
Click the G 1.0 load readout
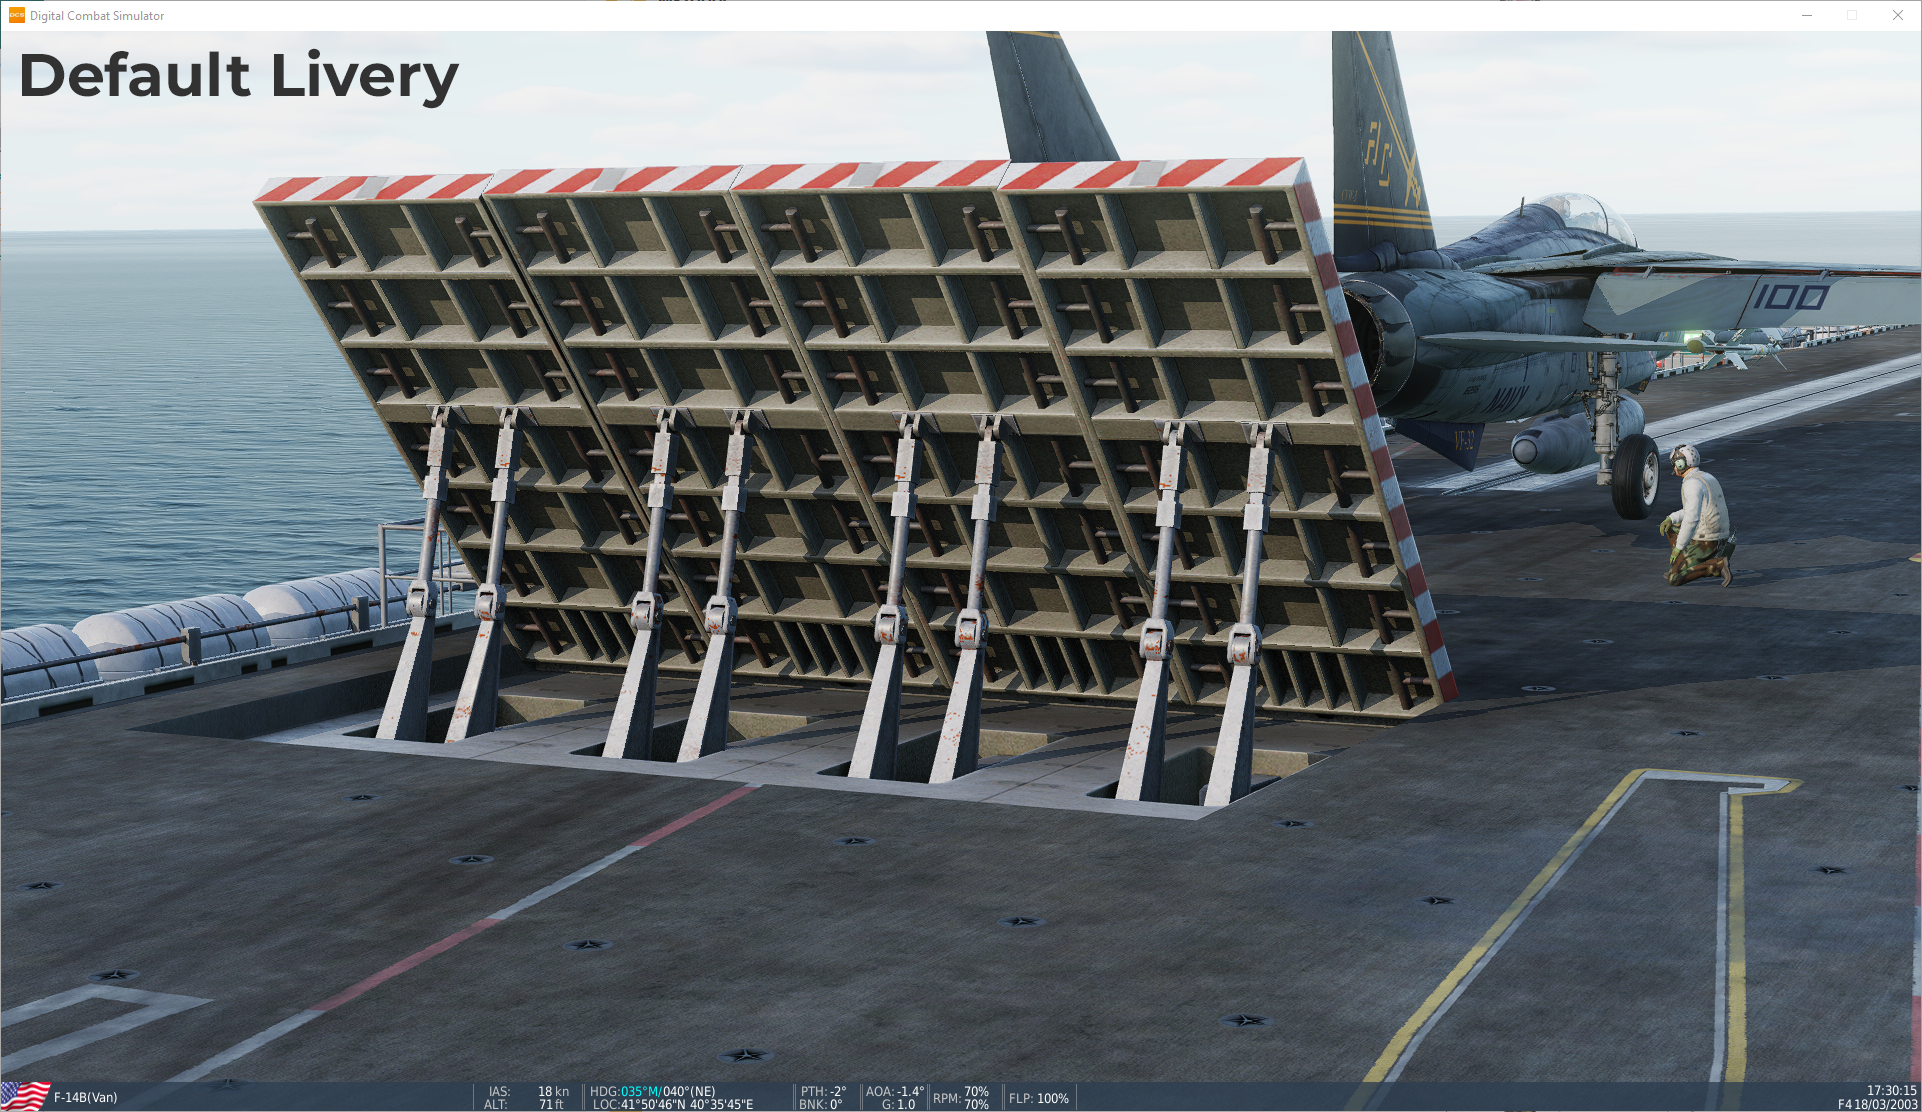[x=898, y=1104]
